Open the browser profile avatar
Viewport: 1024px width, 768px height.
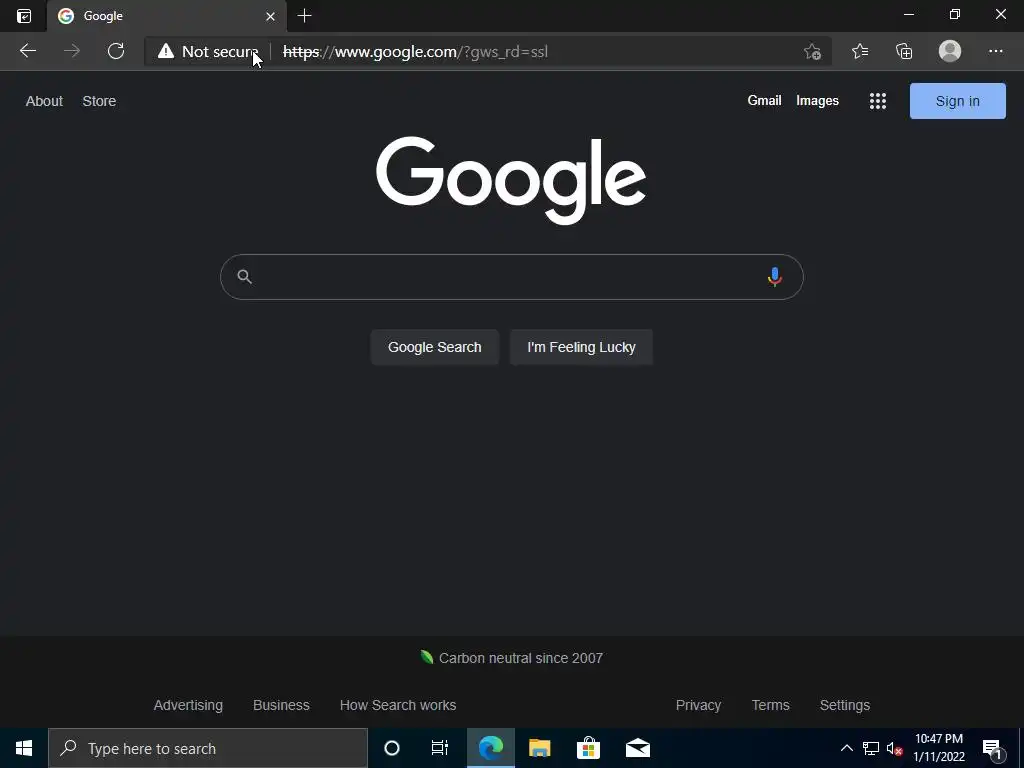[x=950, y=51]
